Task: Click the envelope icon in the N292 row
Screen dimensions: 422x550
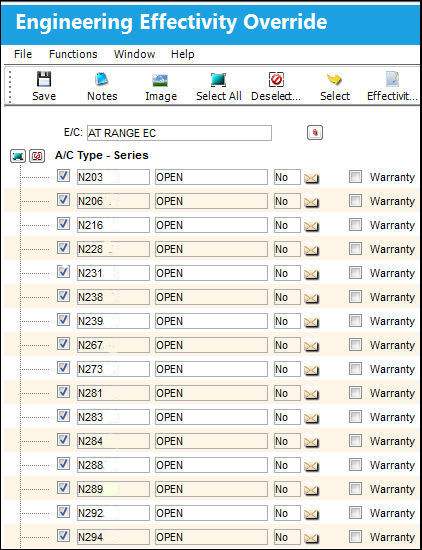Action: (311, 515)
